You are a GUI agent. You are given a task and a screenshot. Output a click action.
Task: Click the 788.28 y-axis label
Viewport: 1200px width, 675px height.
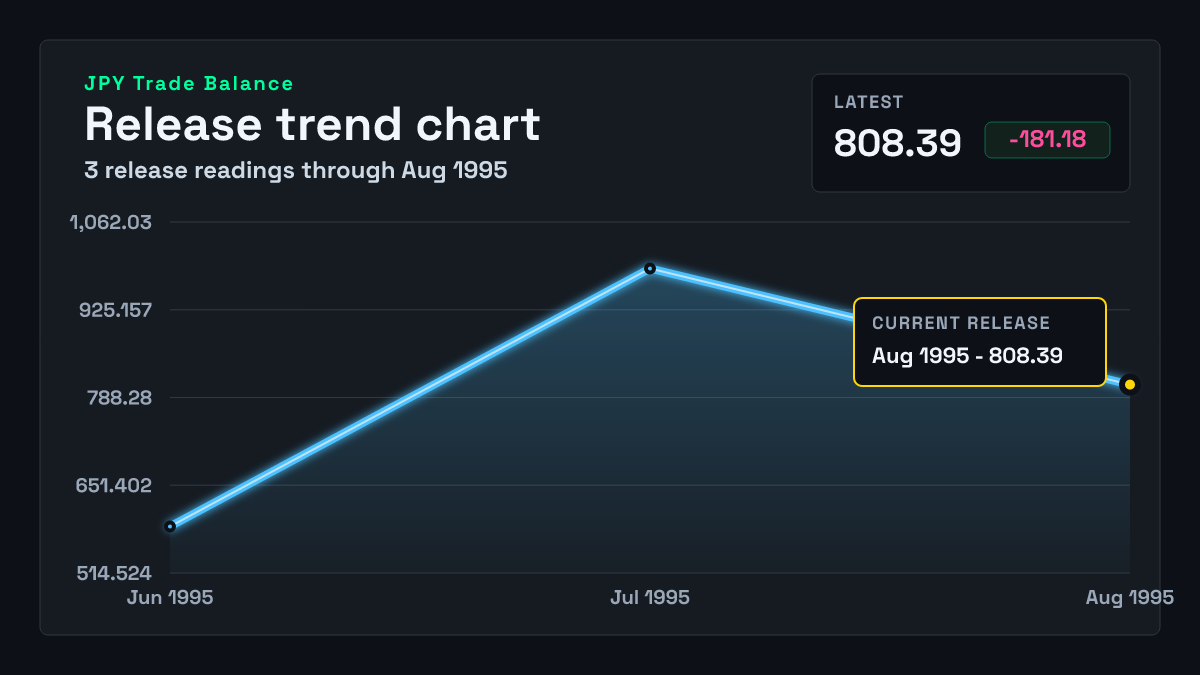(x=120, y=398)
